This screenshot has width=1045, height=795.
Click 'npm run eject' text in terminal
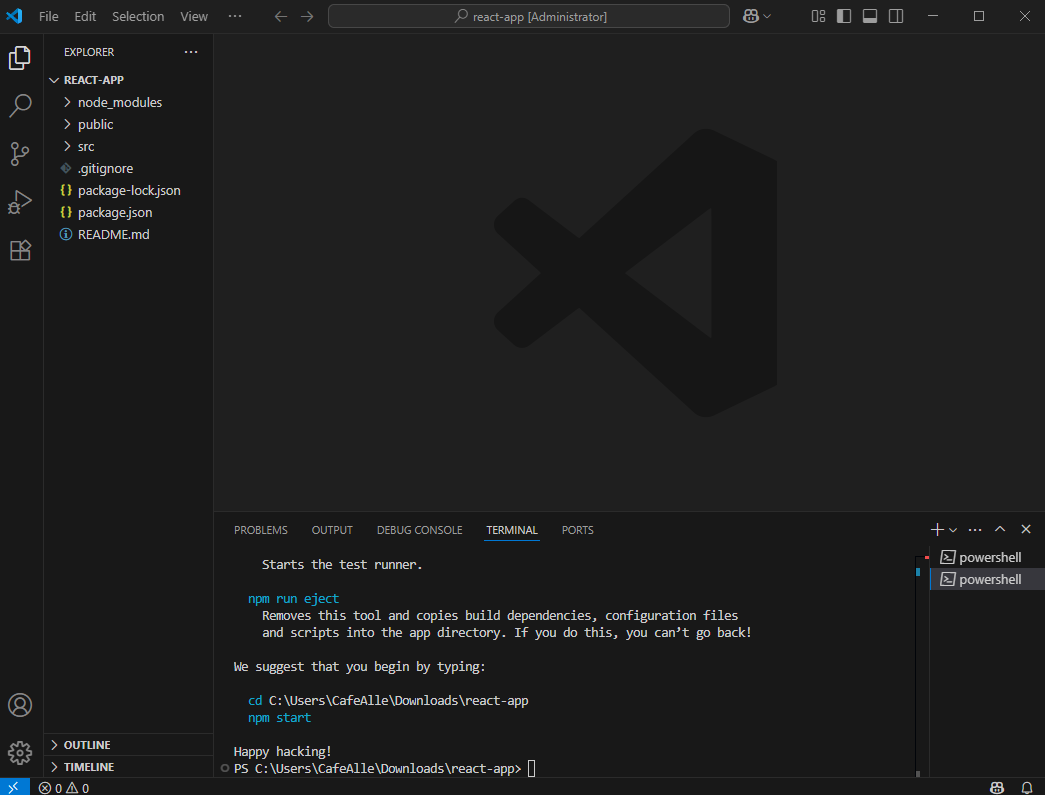(293, 598)
